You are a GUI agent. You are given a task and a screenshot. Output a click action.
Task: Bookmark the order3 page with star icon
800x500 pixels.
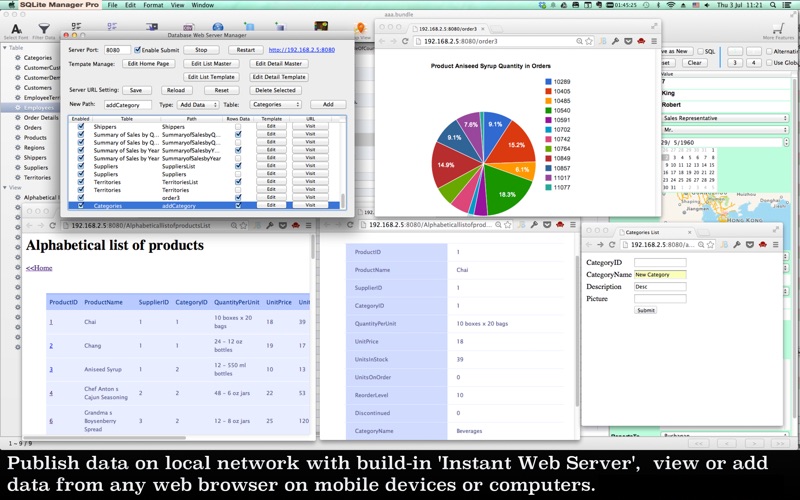coord(589,41)
